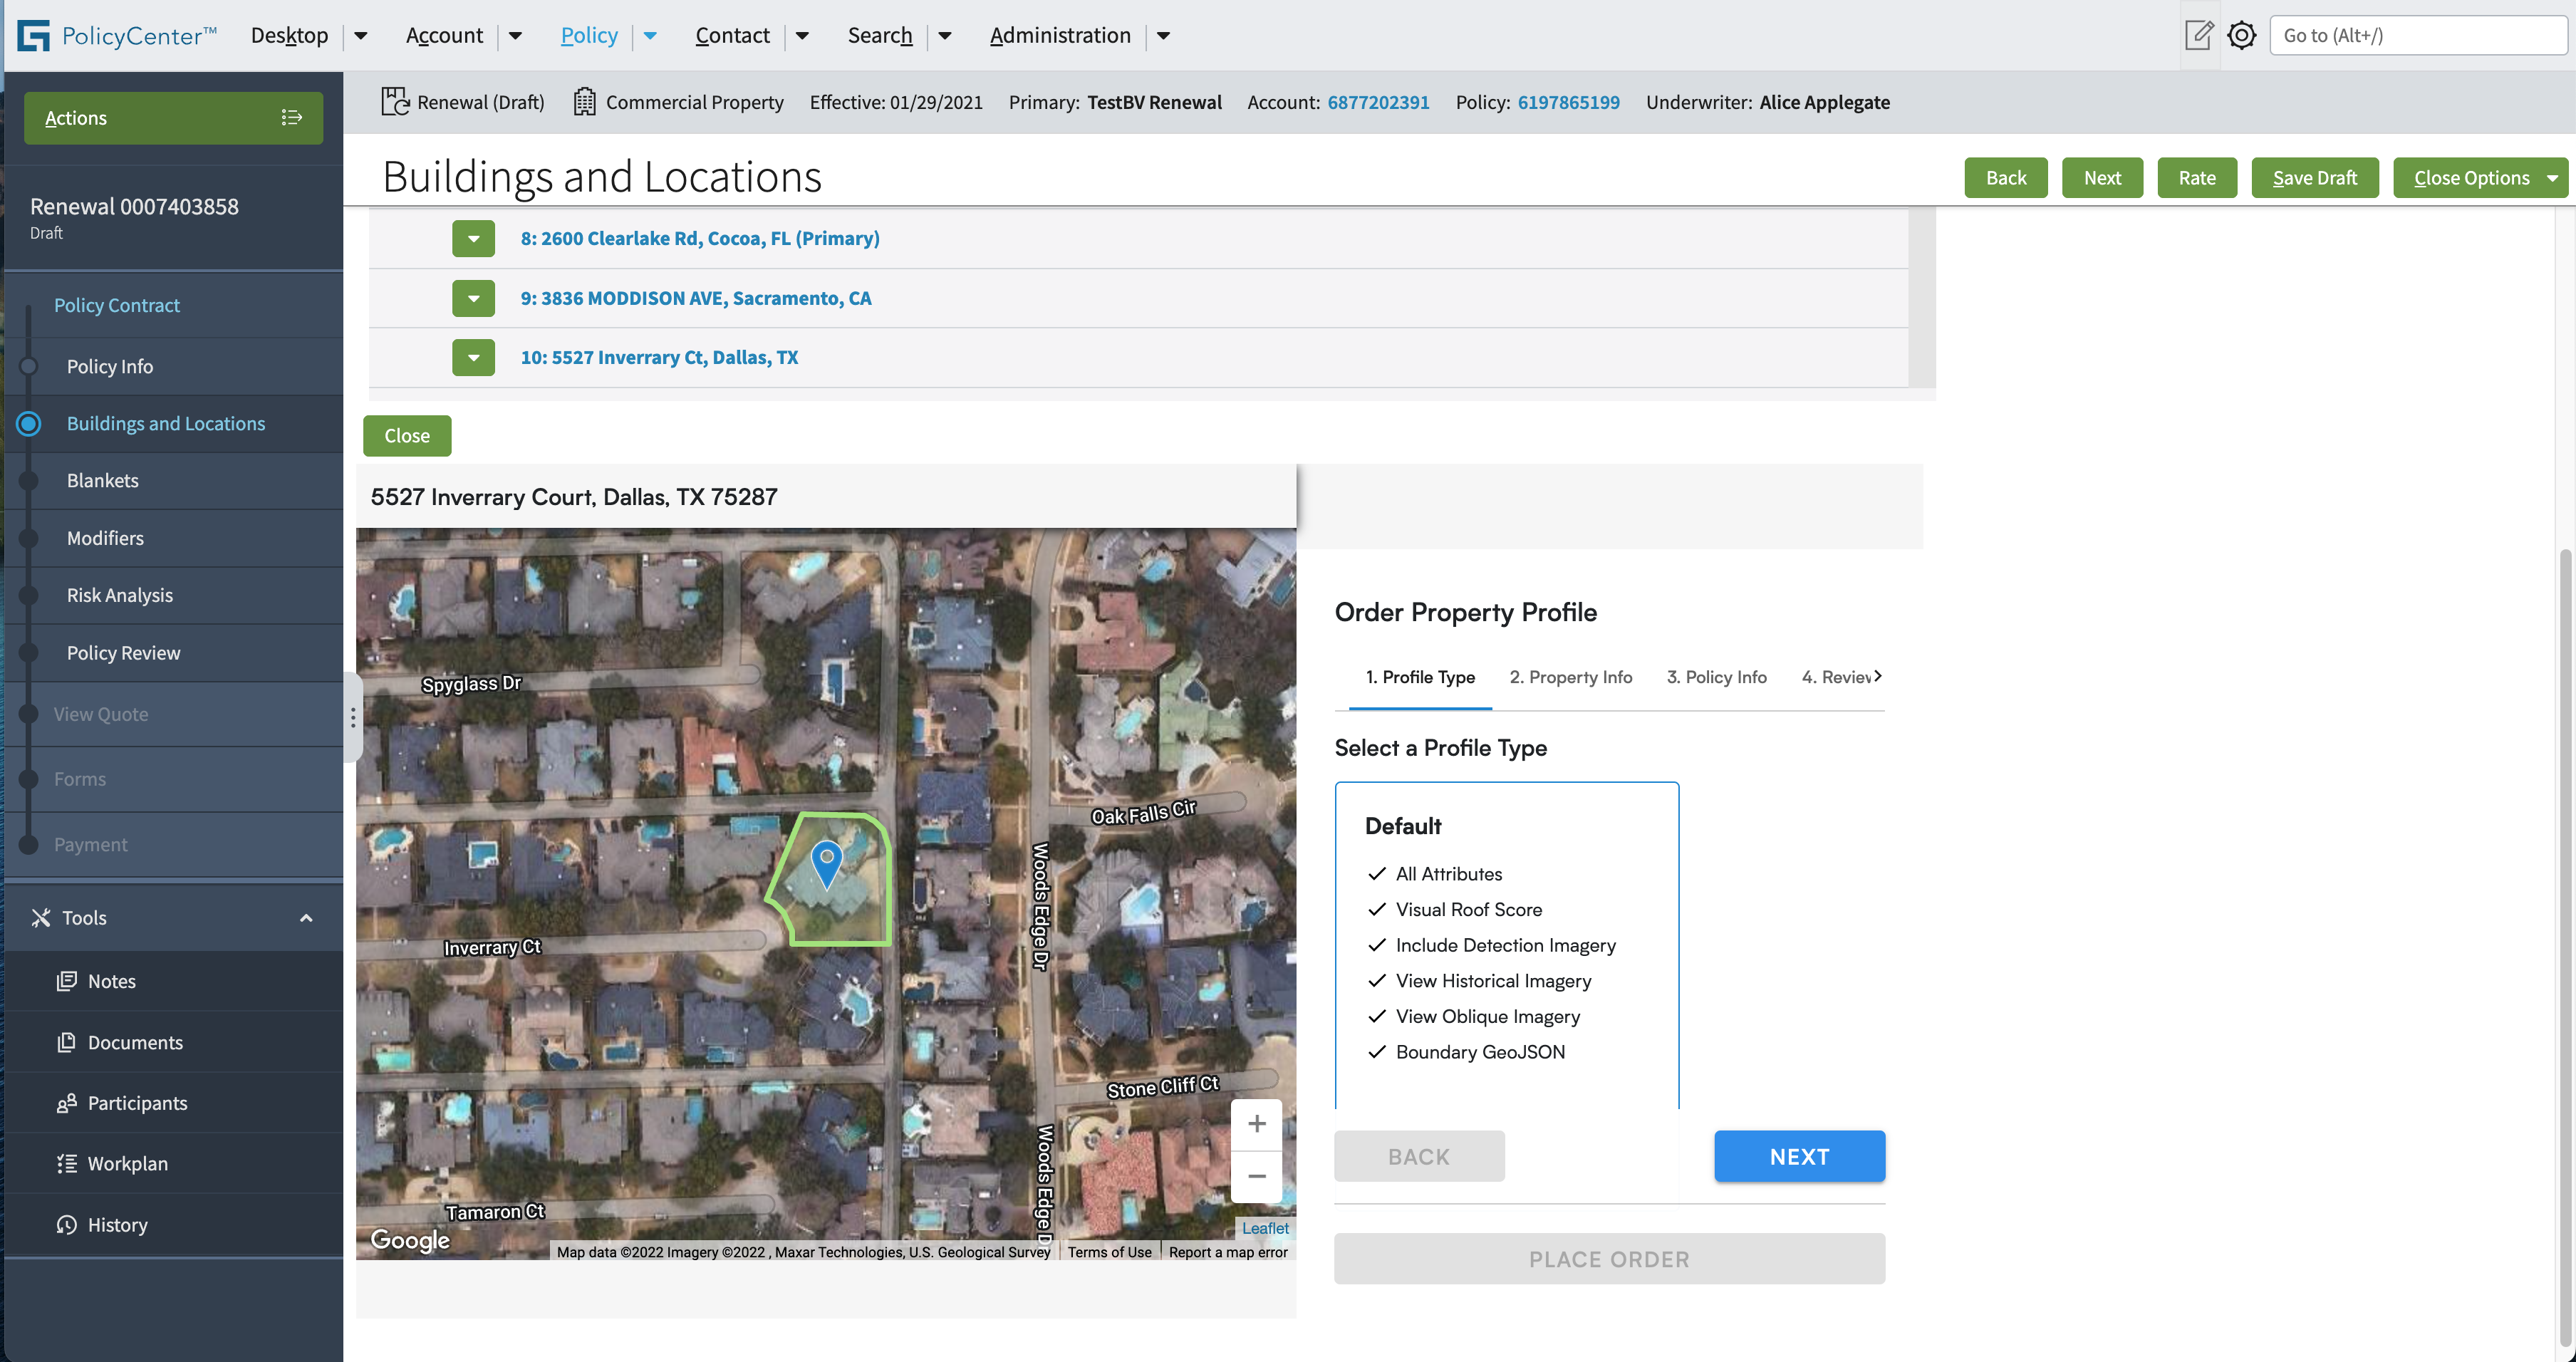Collapse the Tools section chevron
Screen dimensions: 2576x1362
tap(306, 918)
